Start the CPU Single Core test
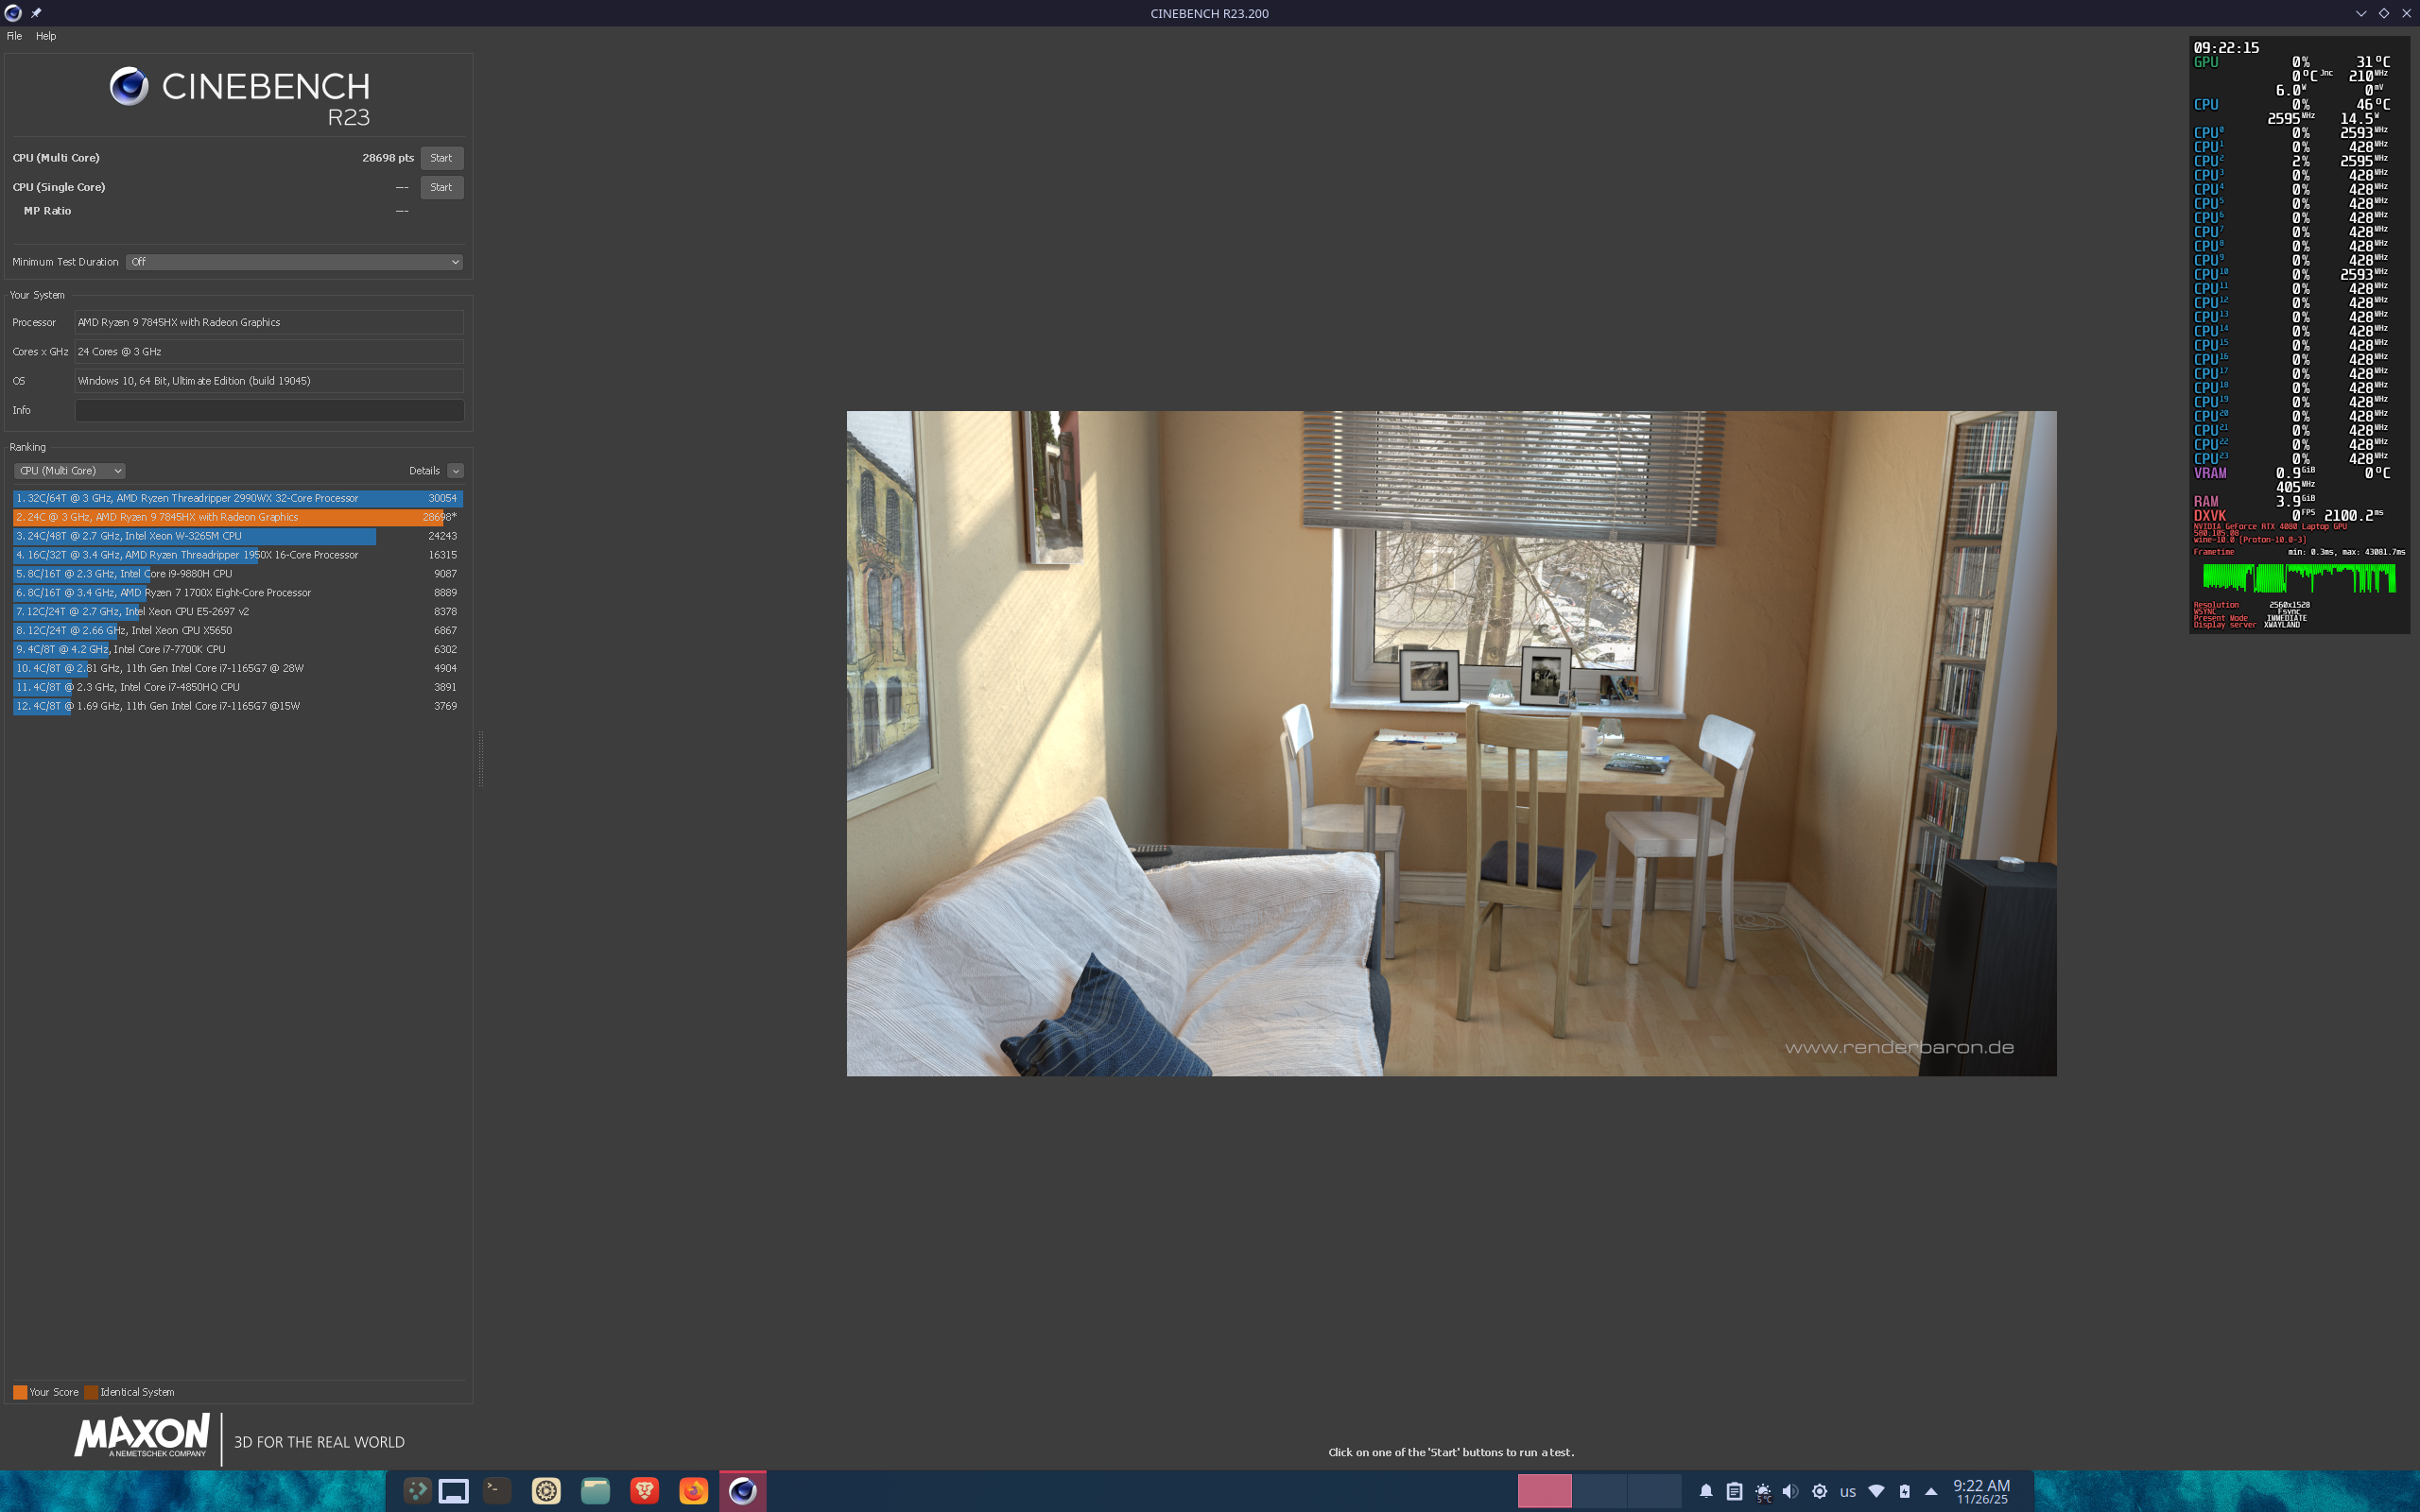Viewport: 2420px width, 1512px height. click(x=441, y=187)
